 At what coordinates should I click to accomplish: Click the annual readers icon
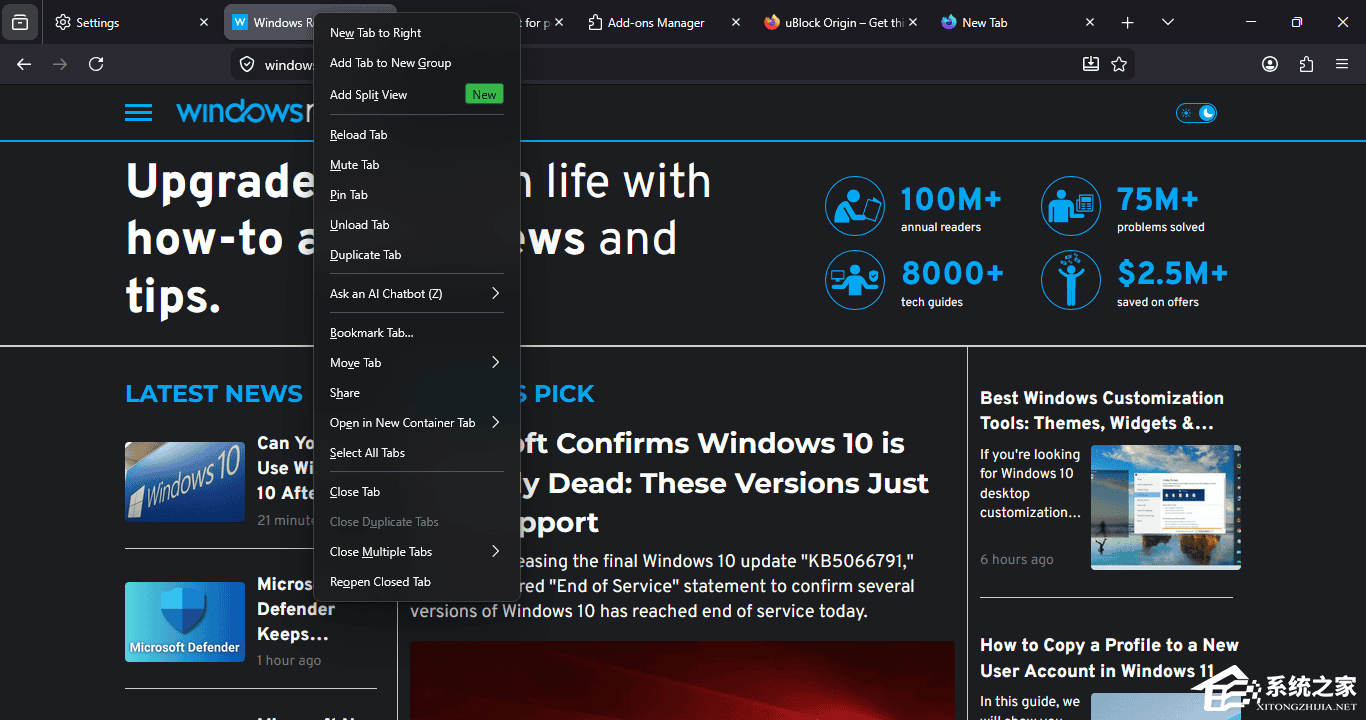(x=855, y=206)
